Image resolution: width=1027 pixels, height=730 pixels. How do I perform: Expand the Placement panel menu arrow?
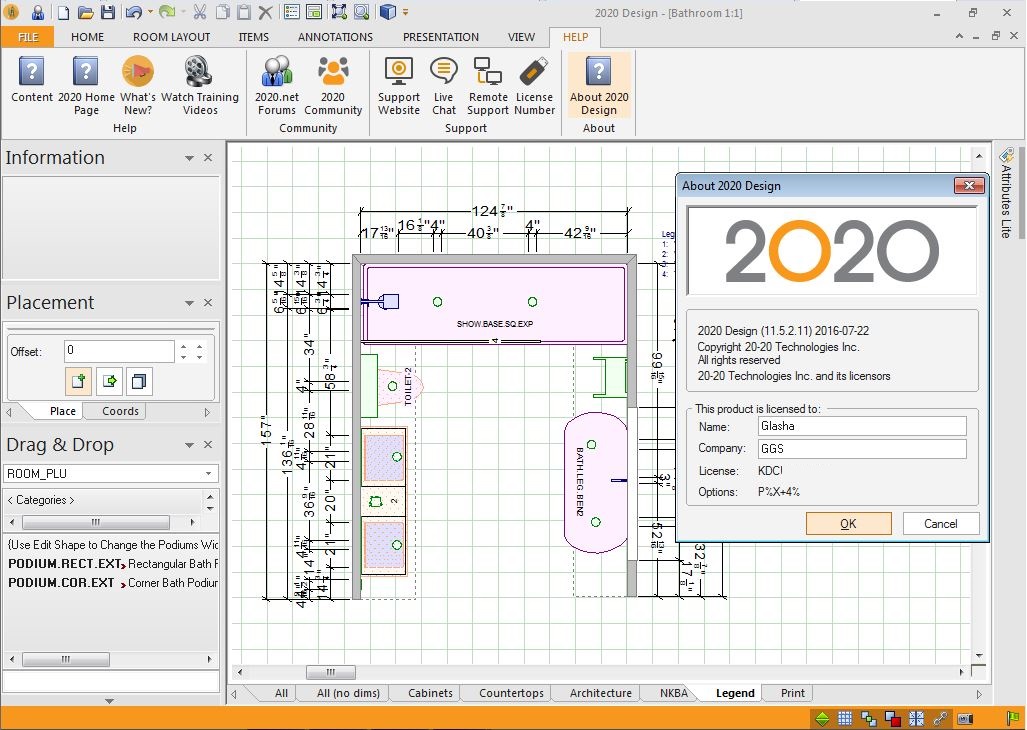[189, 303]
